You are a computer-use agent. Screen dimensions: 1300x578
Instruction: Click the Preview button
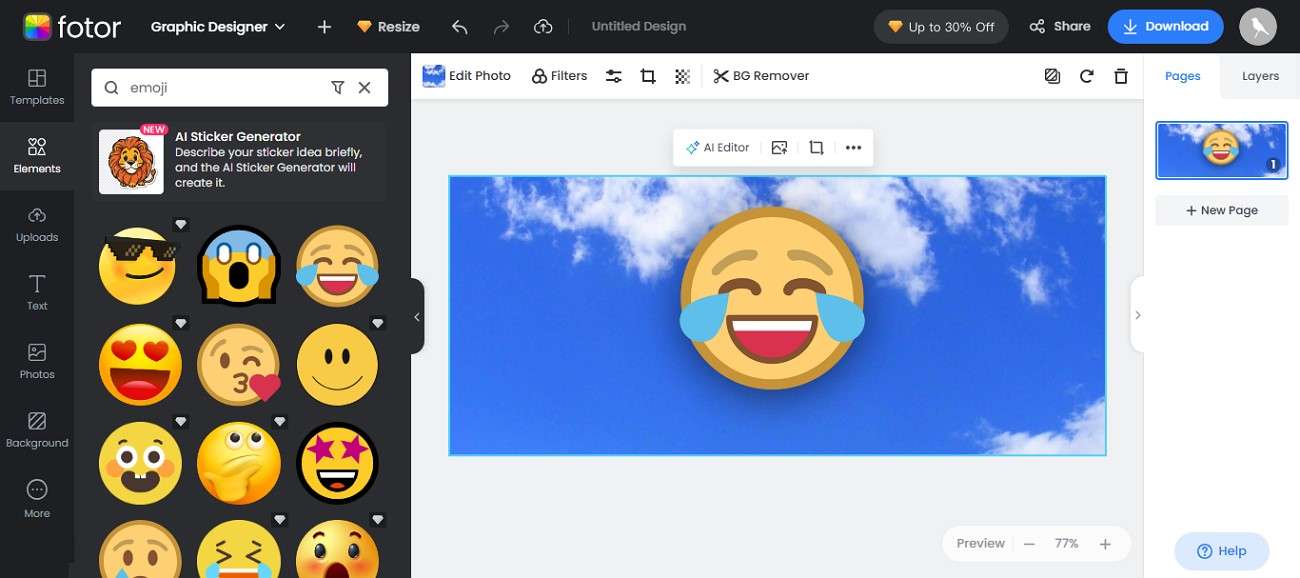coord(980,543)
